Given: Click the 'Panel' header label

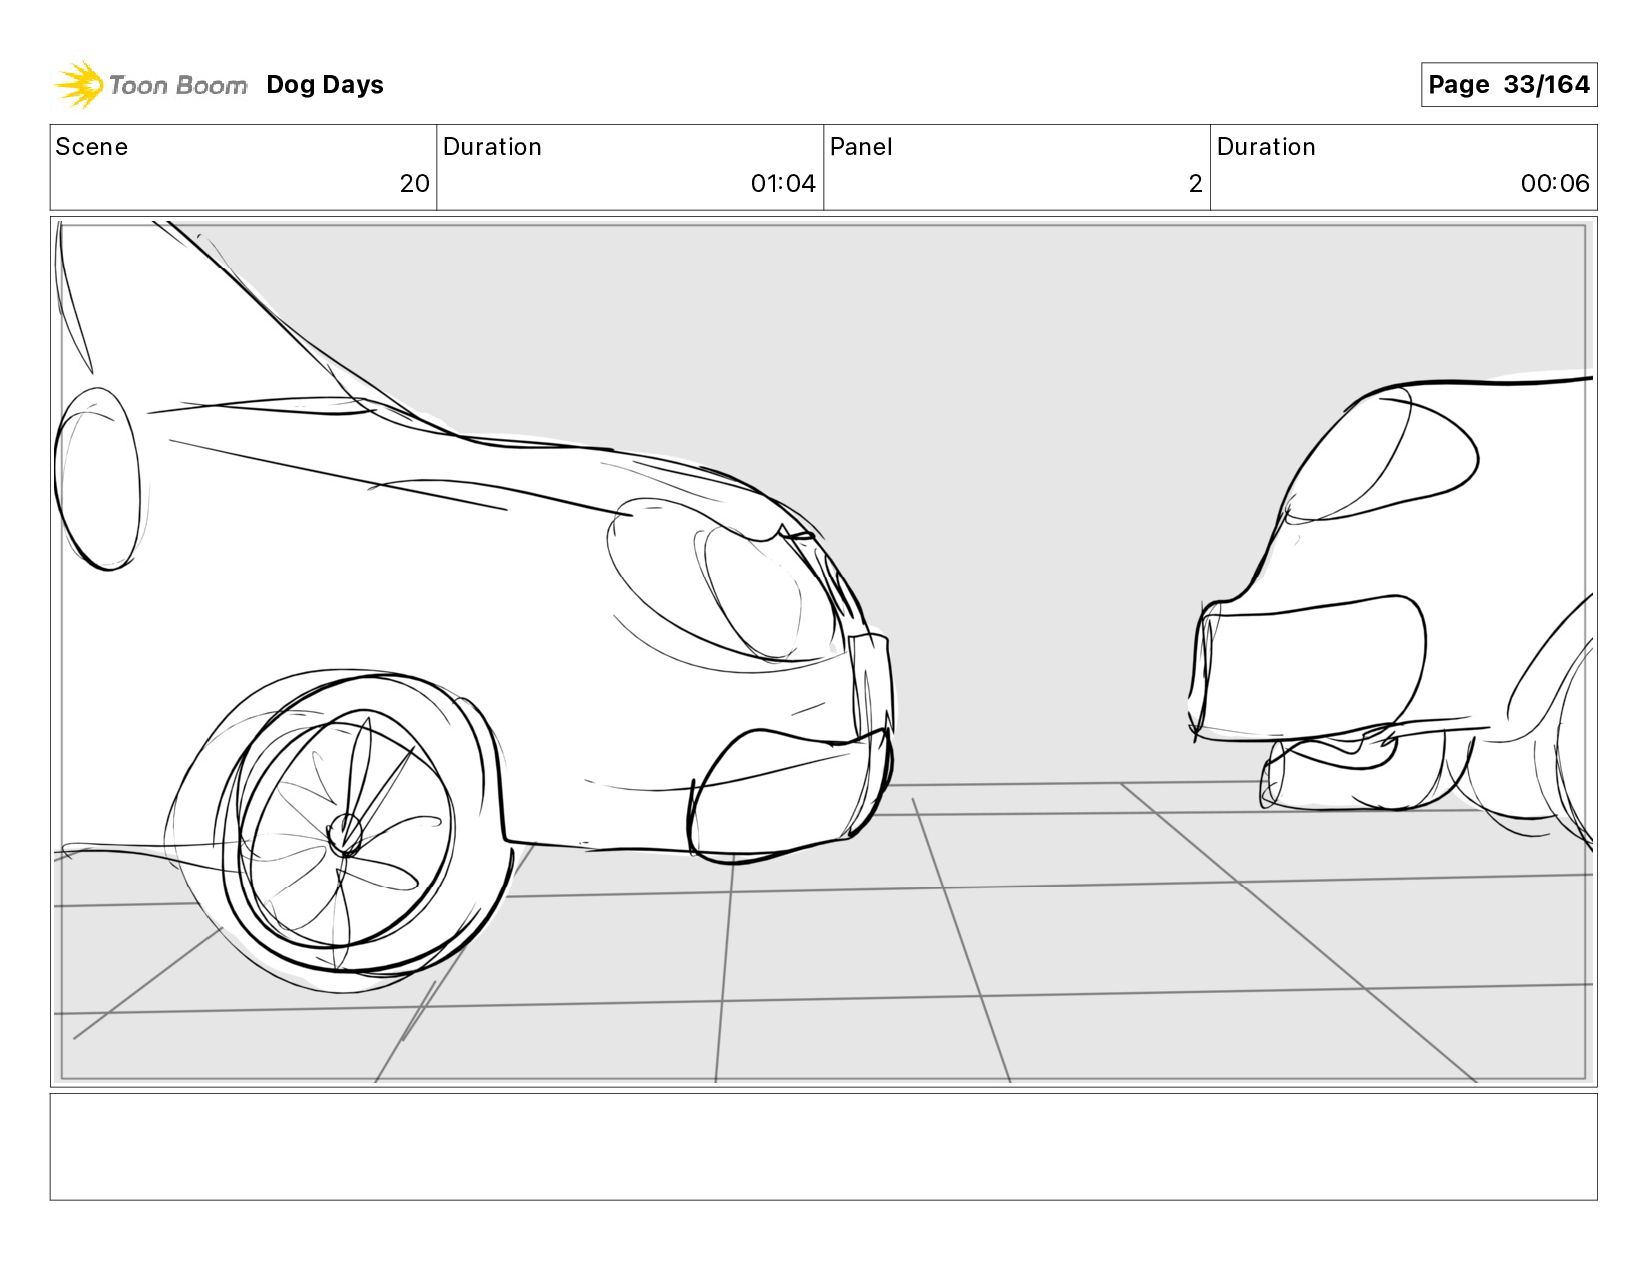Looking at the screenshot, I should click(861, 147).
